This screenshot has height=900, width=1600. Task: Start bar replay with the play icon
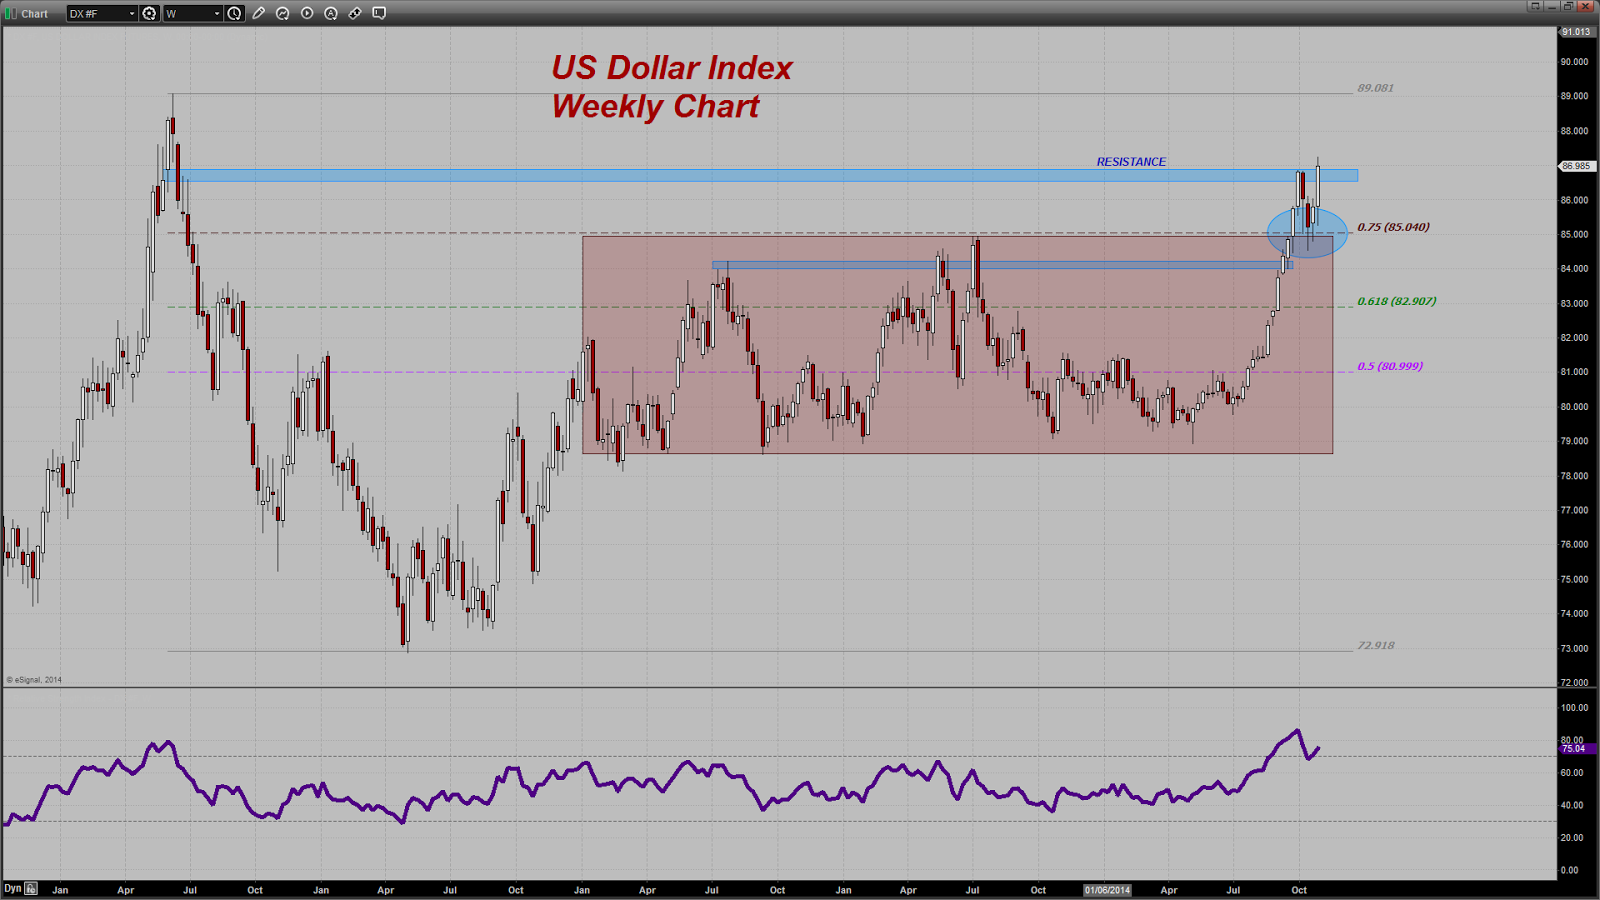[307, 13]
